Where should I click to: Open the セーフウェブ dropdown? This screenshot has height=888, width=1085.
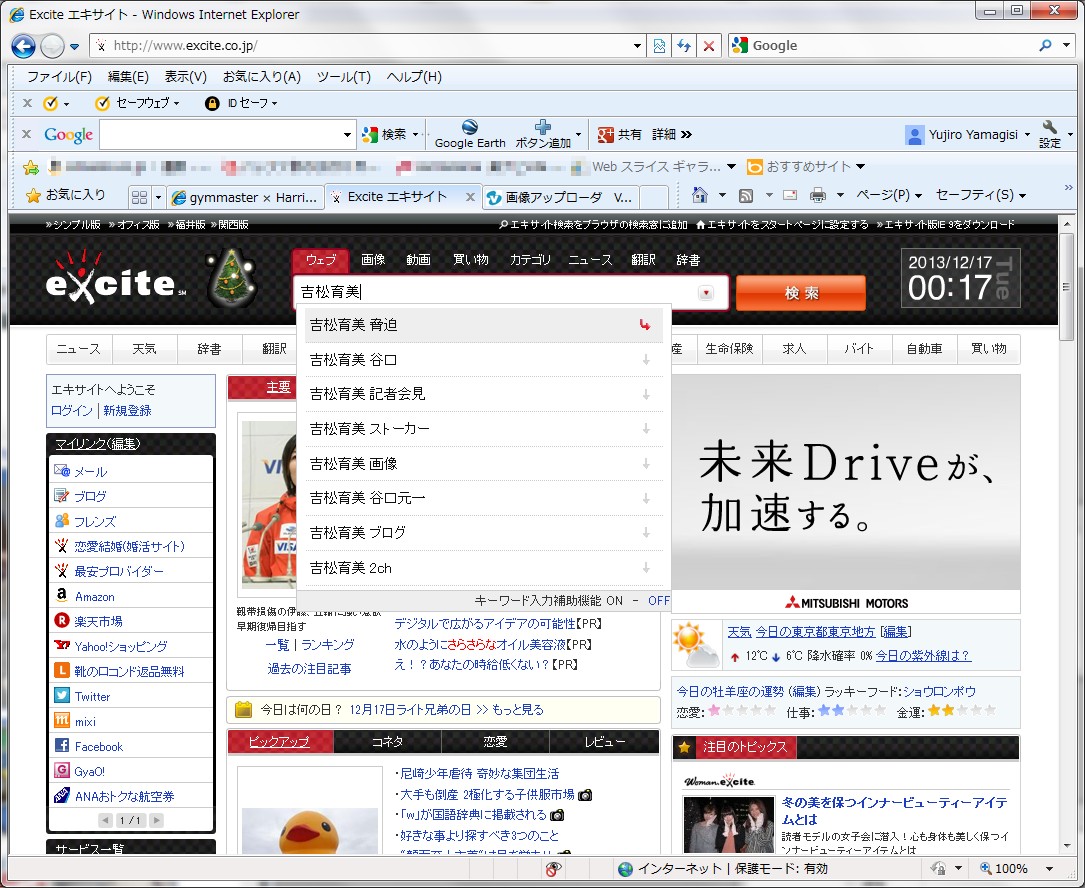pos(176,103)
